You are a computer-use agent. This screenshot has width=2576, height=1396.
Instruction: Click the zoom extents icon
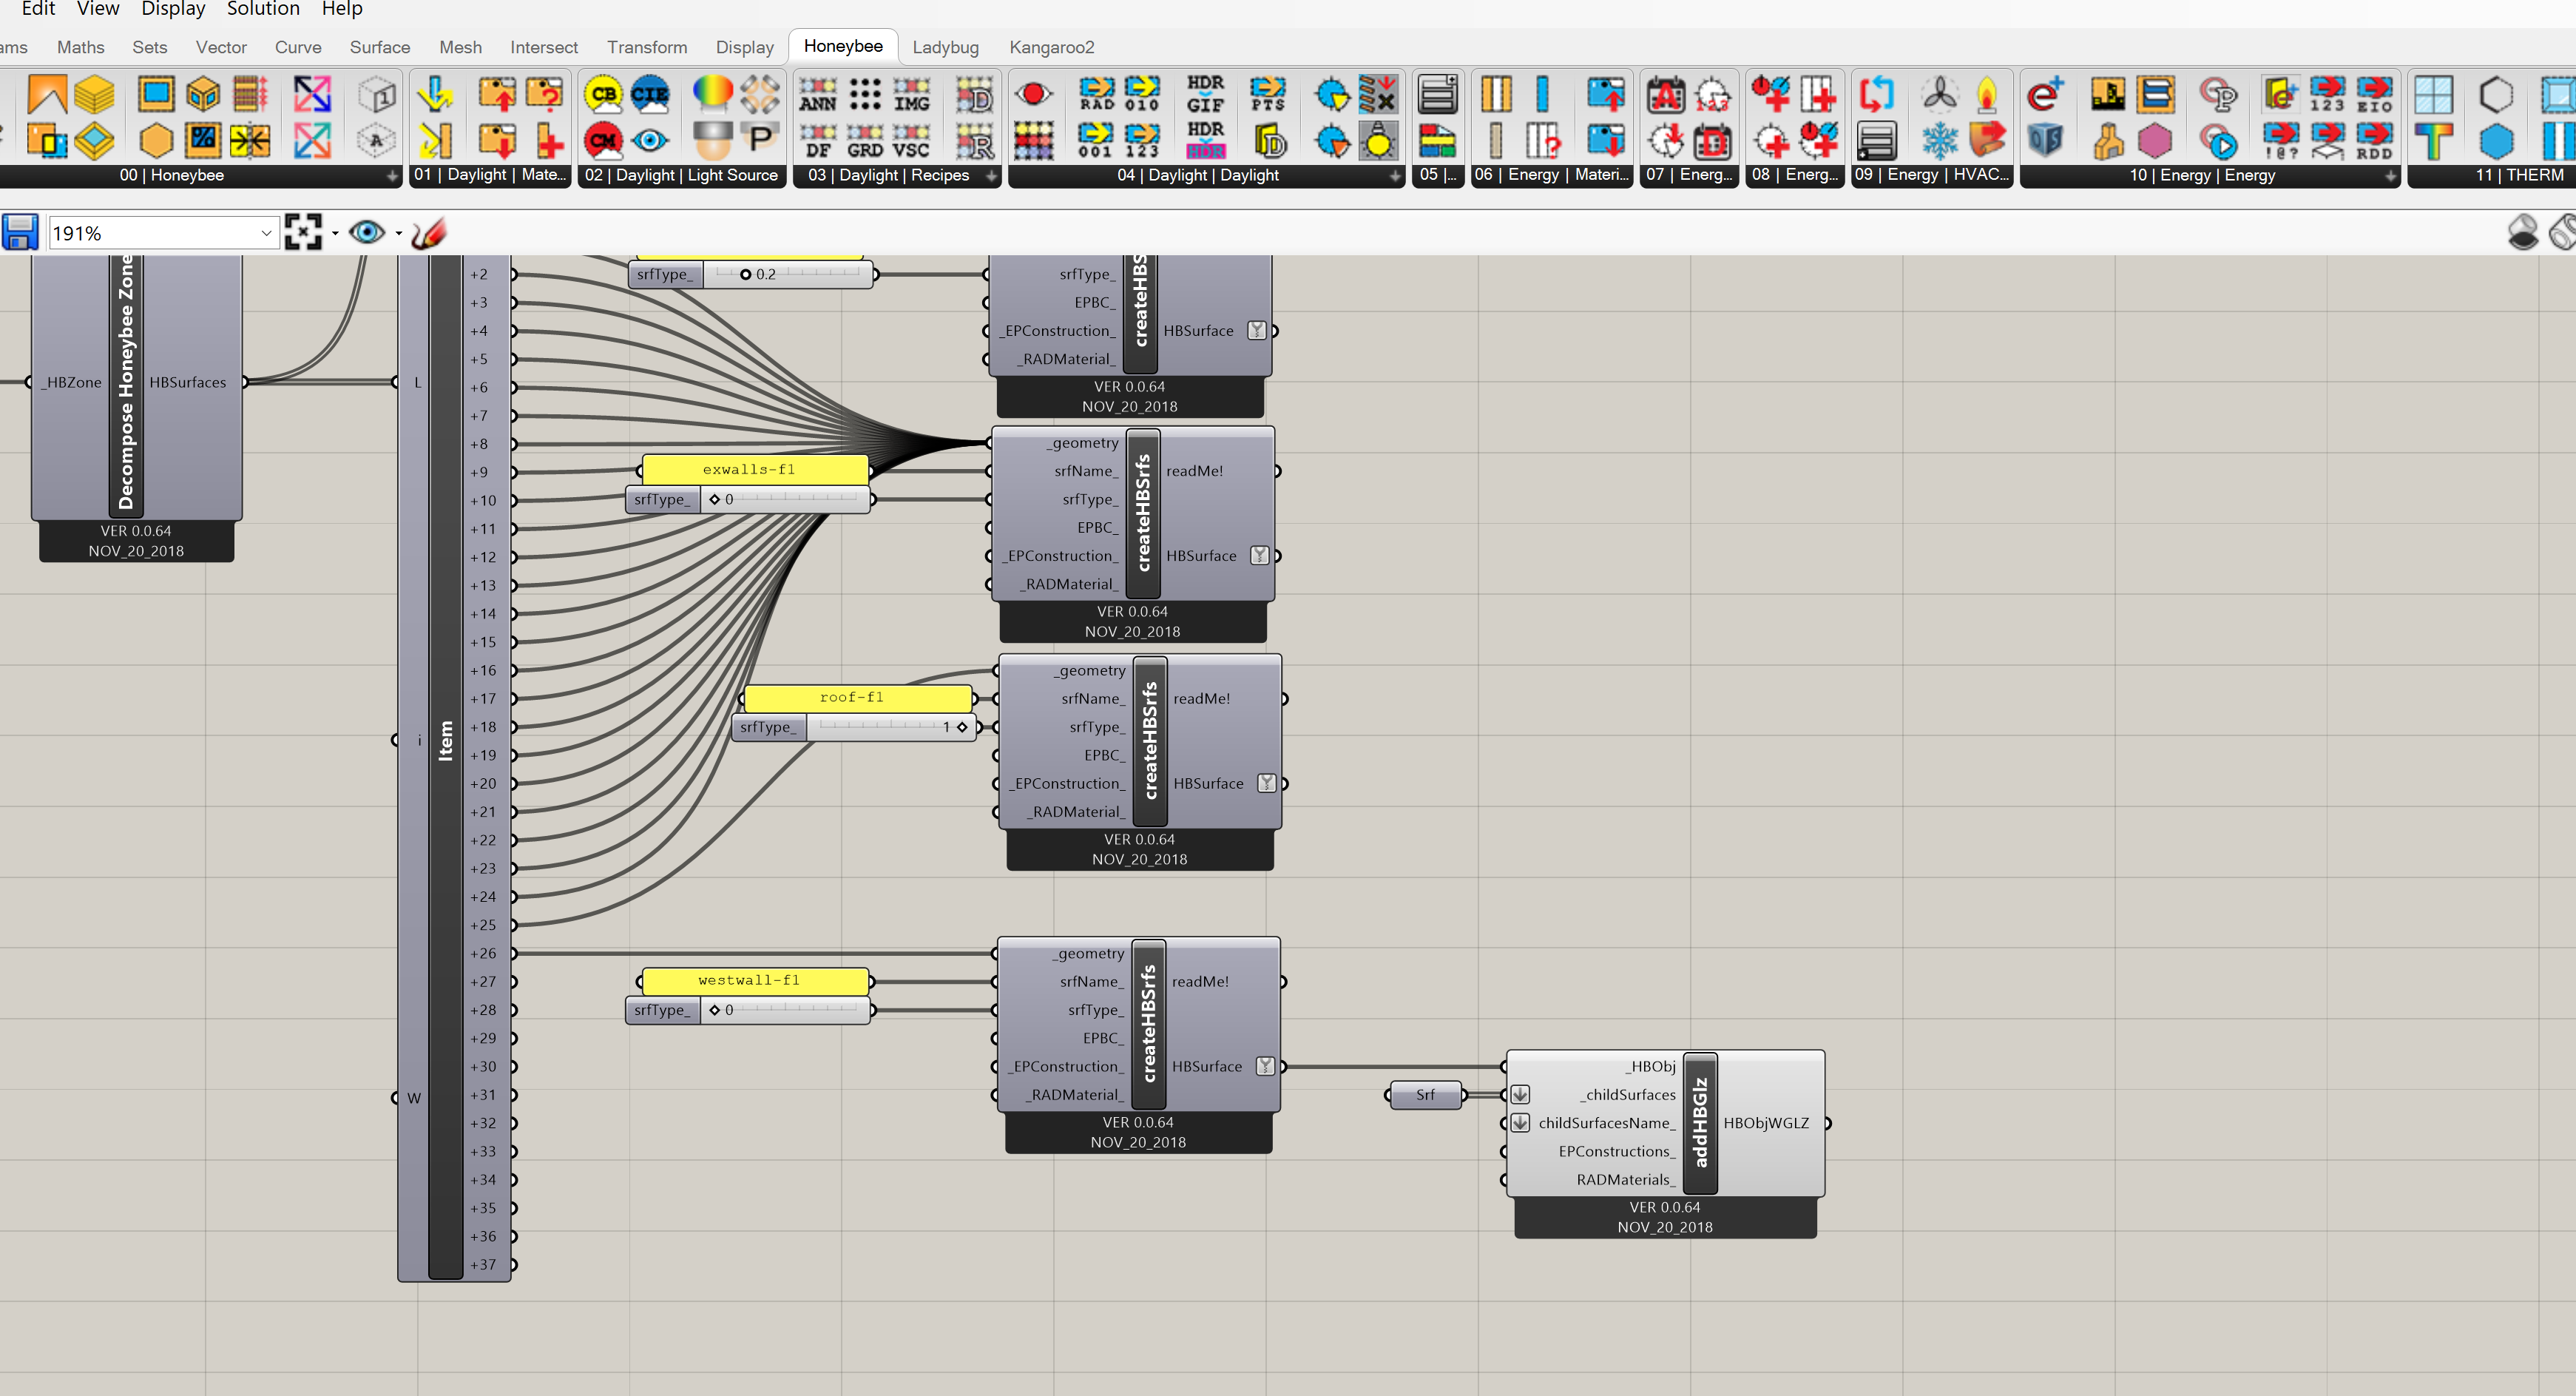click(303, 232)
